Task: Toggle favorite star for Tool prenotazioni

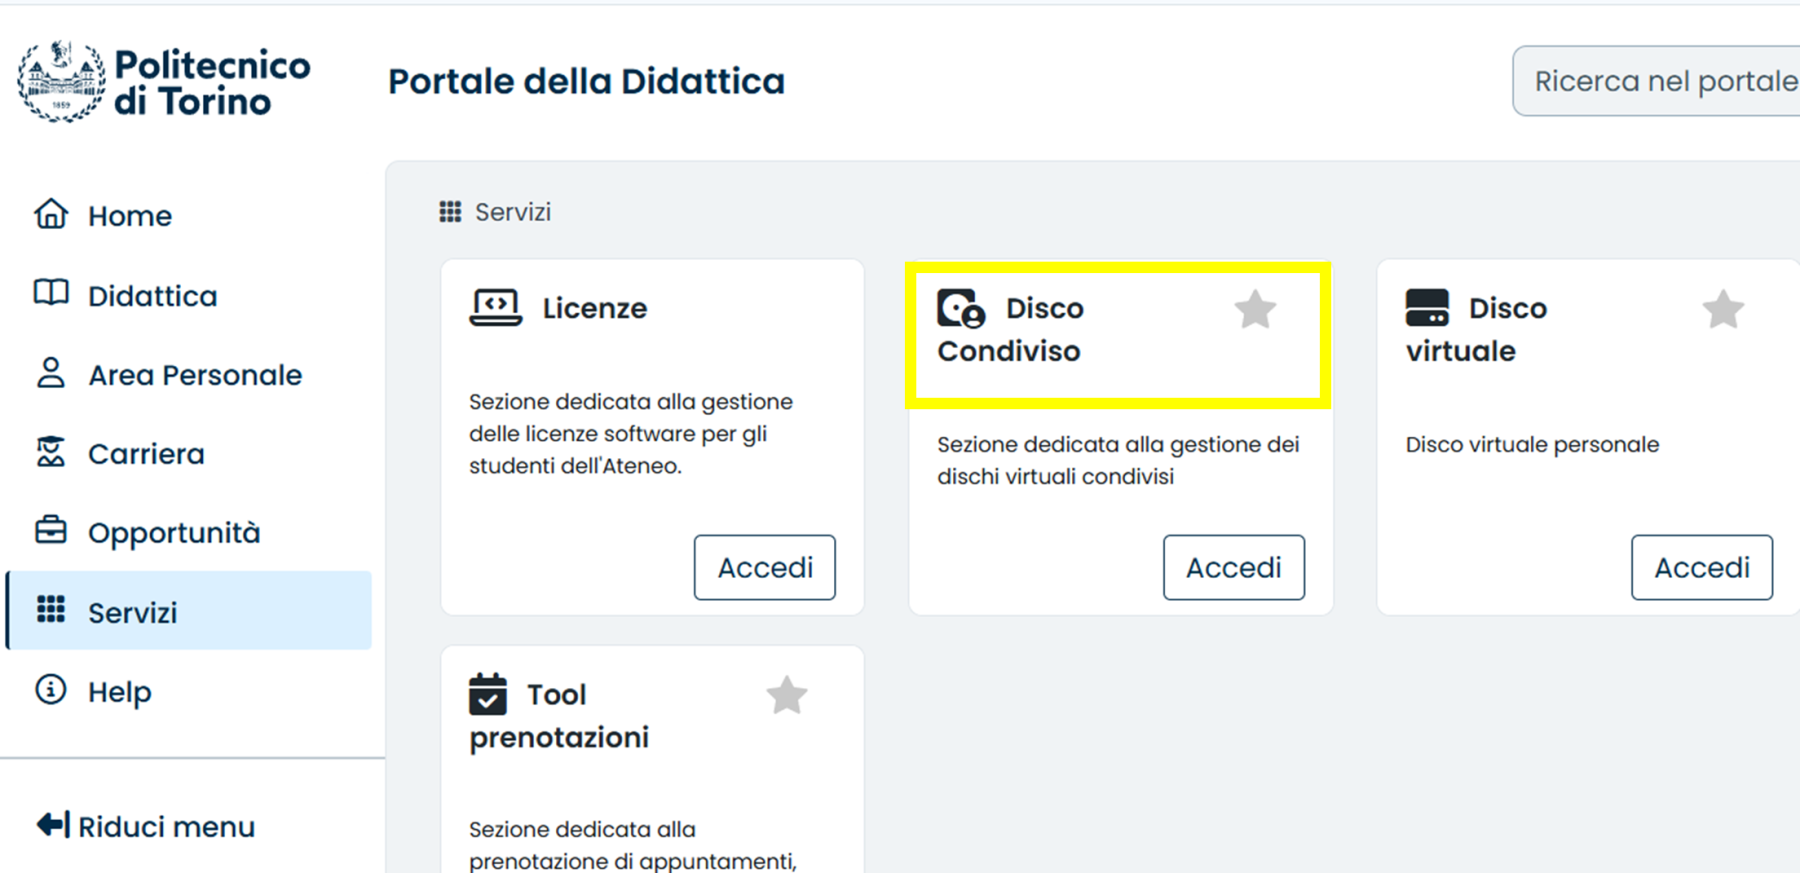Action: point(786,696)
